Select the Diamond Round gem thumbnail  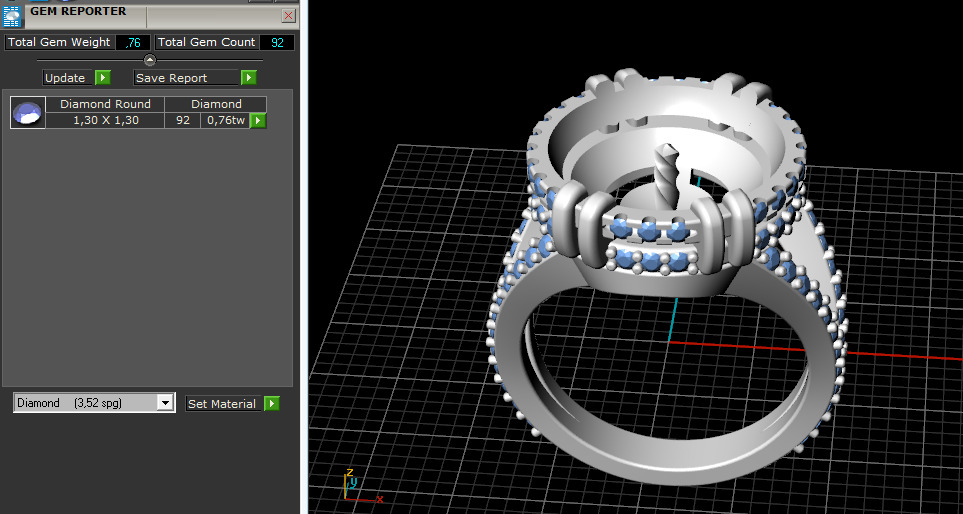28,112
